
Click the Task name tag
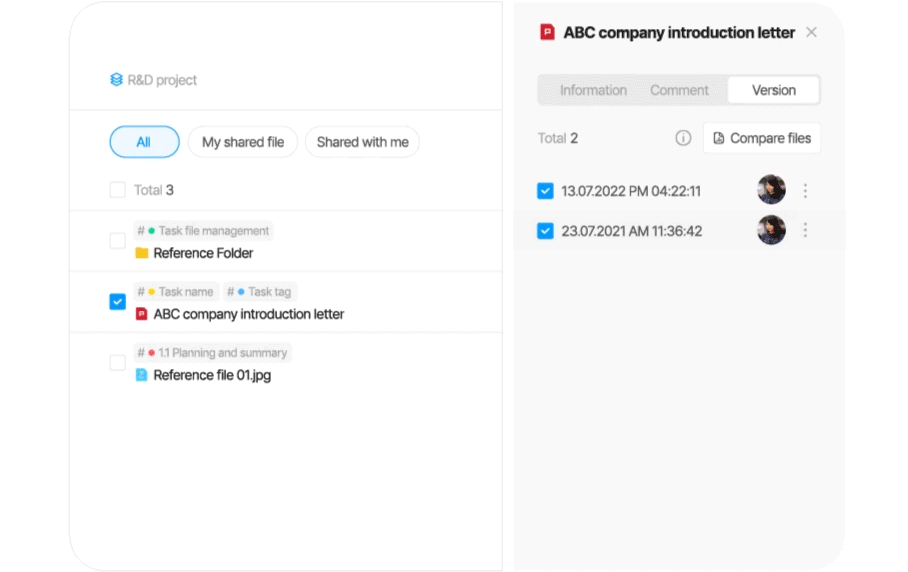176,292
